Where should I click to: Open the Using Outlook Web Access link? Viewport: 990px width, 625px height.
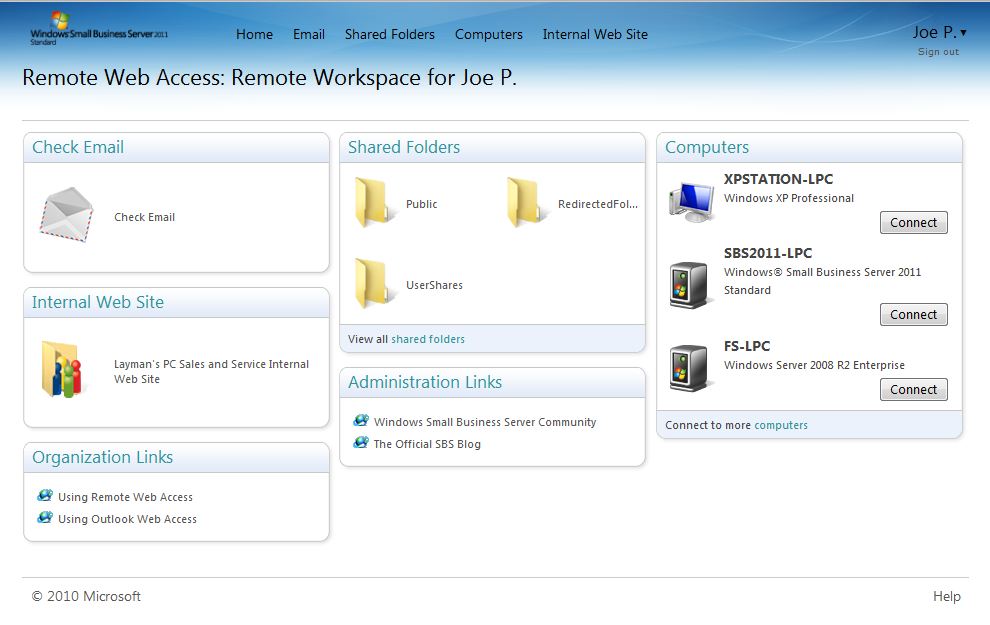[x=127, y=519]
